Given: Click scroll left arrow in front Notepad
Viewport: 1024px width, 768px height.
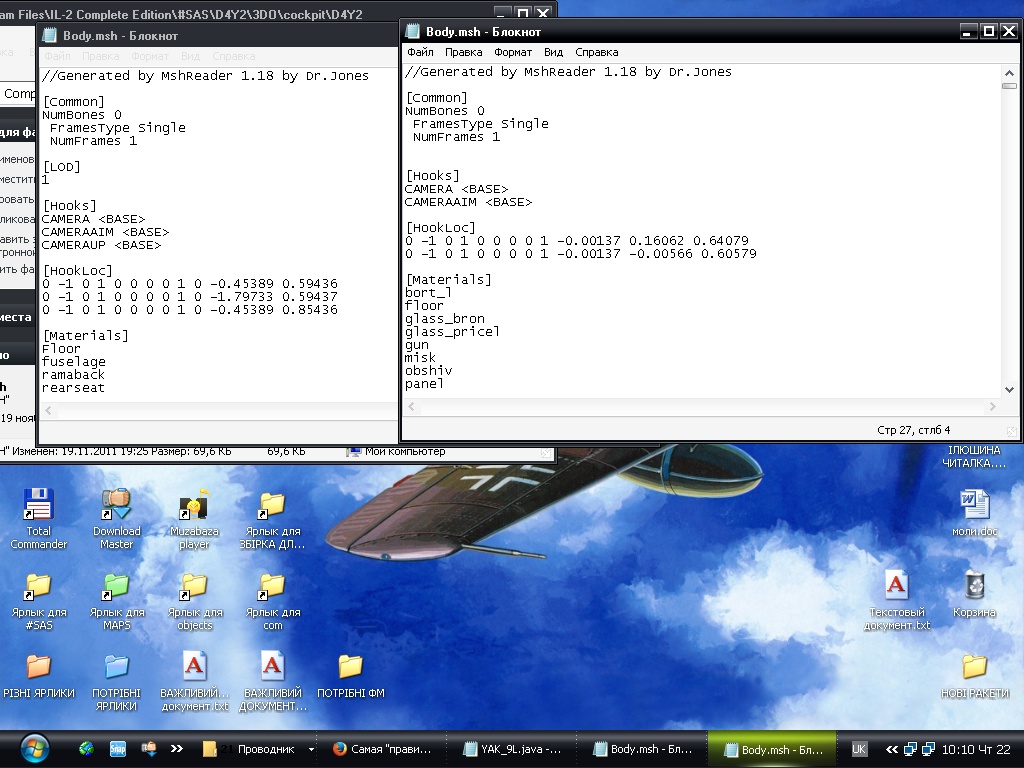Looking at the screenshot, I should coord(411,406).
